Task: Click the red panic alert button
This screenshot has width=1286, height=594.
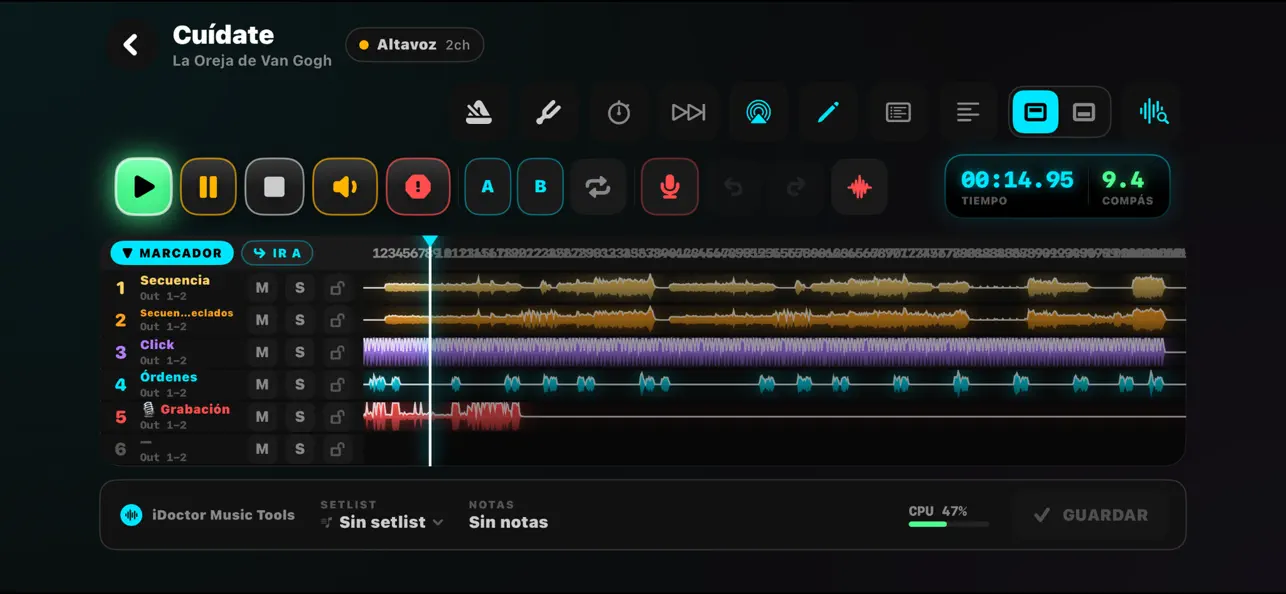Action: pos(418,187)
